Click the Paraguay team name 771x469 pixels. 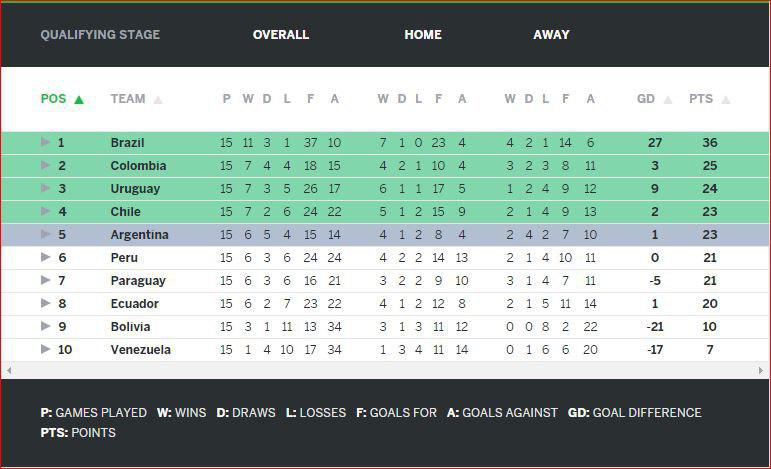click(x=138, y=281)
